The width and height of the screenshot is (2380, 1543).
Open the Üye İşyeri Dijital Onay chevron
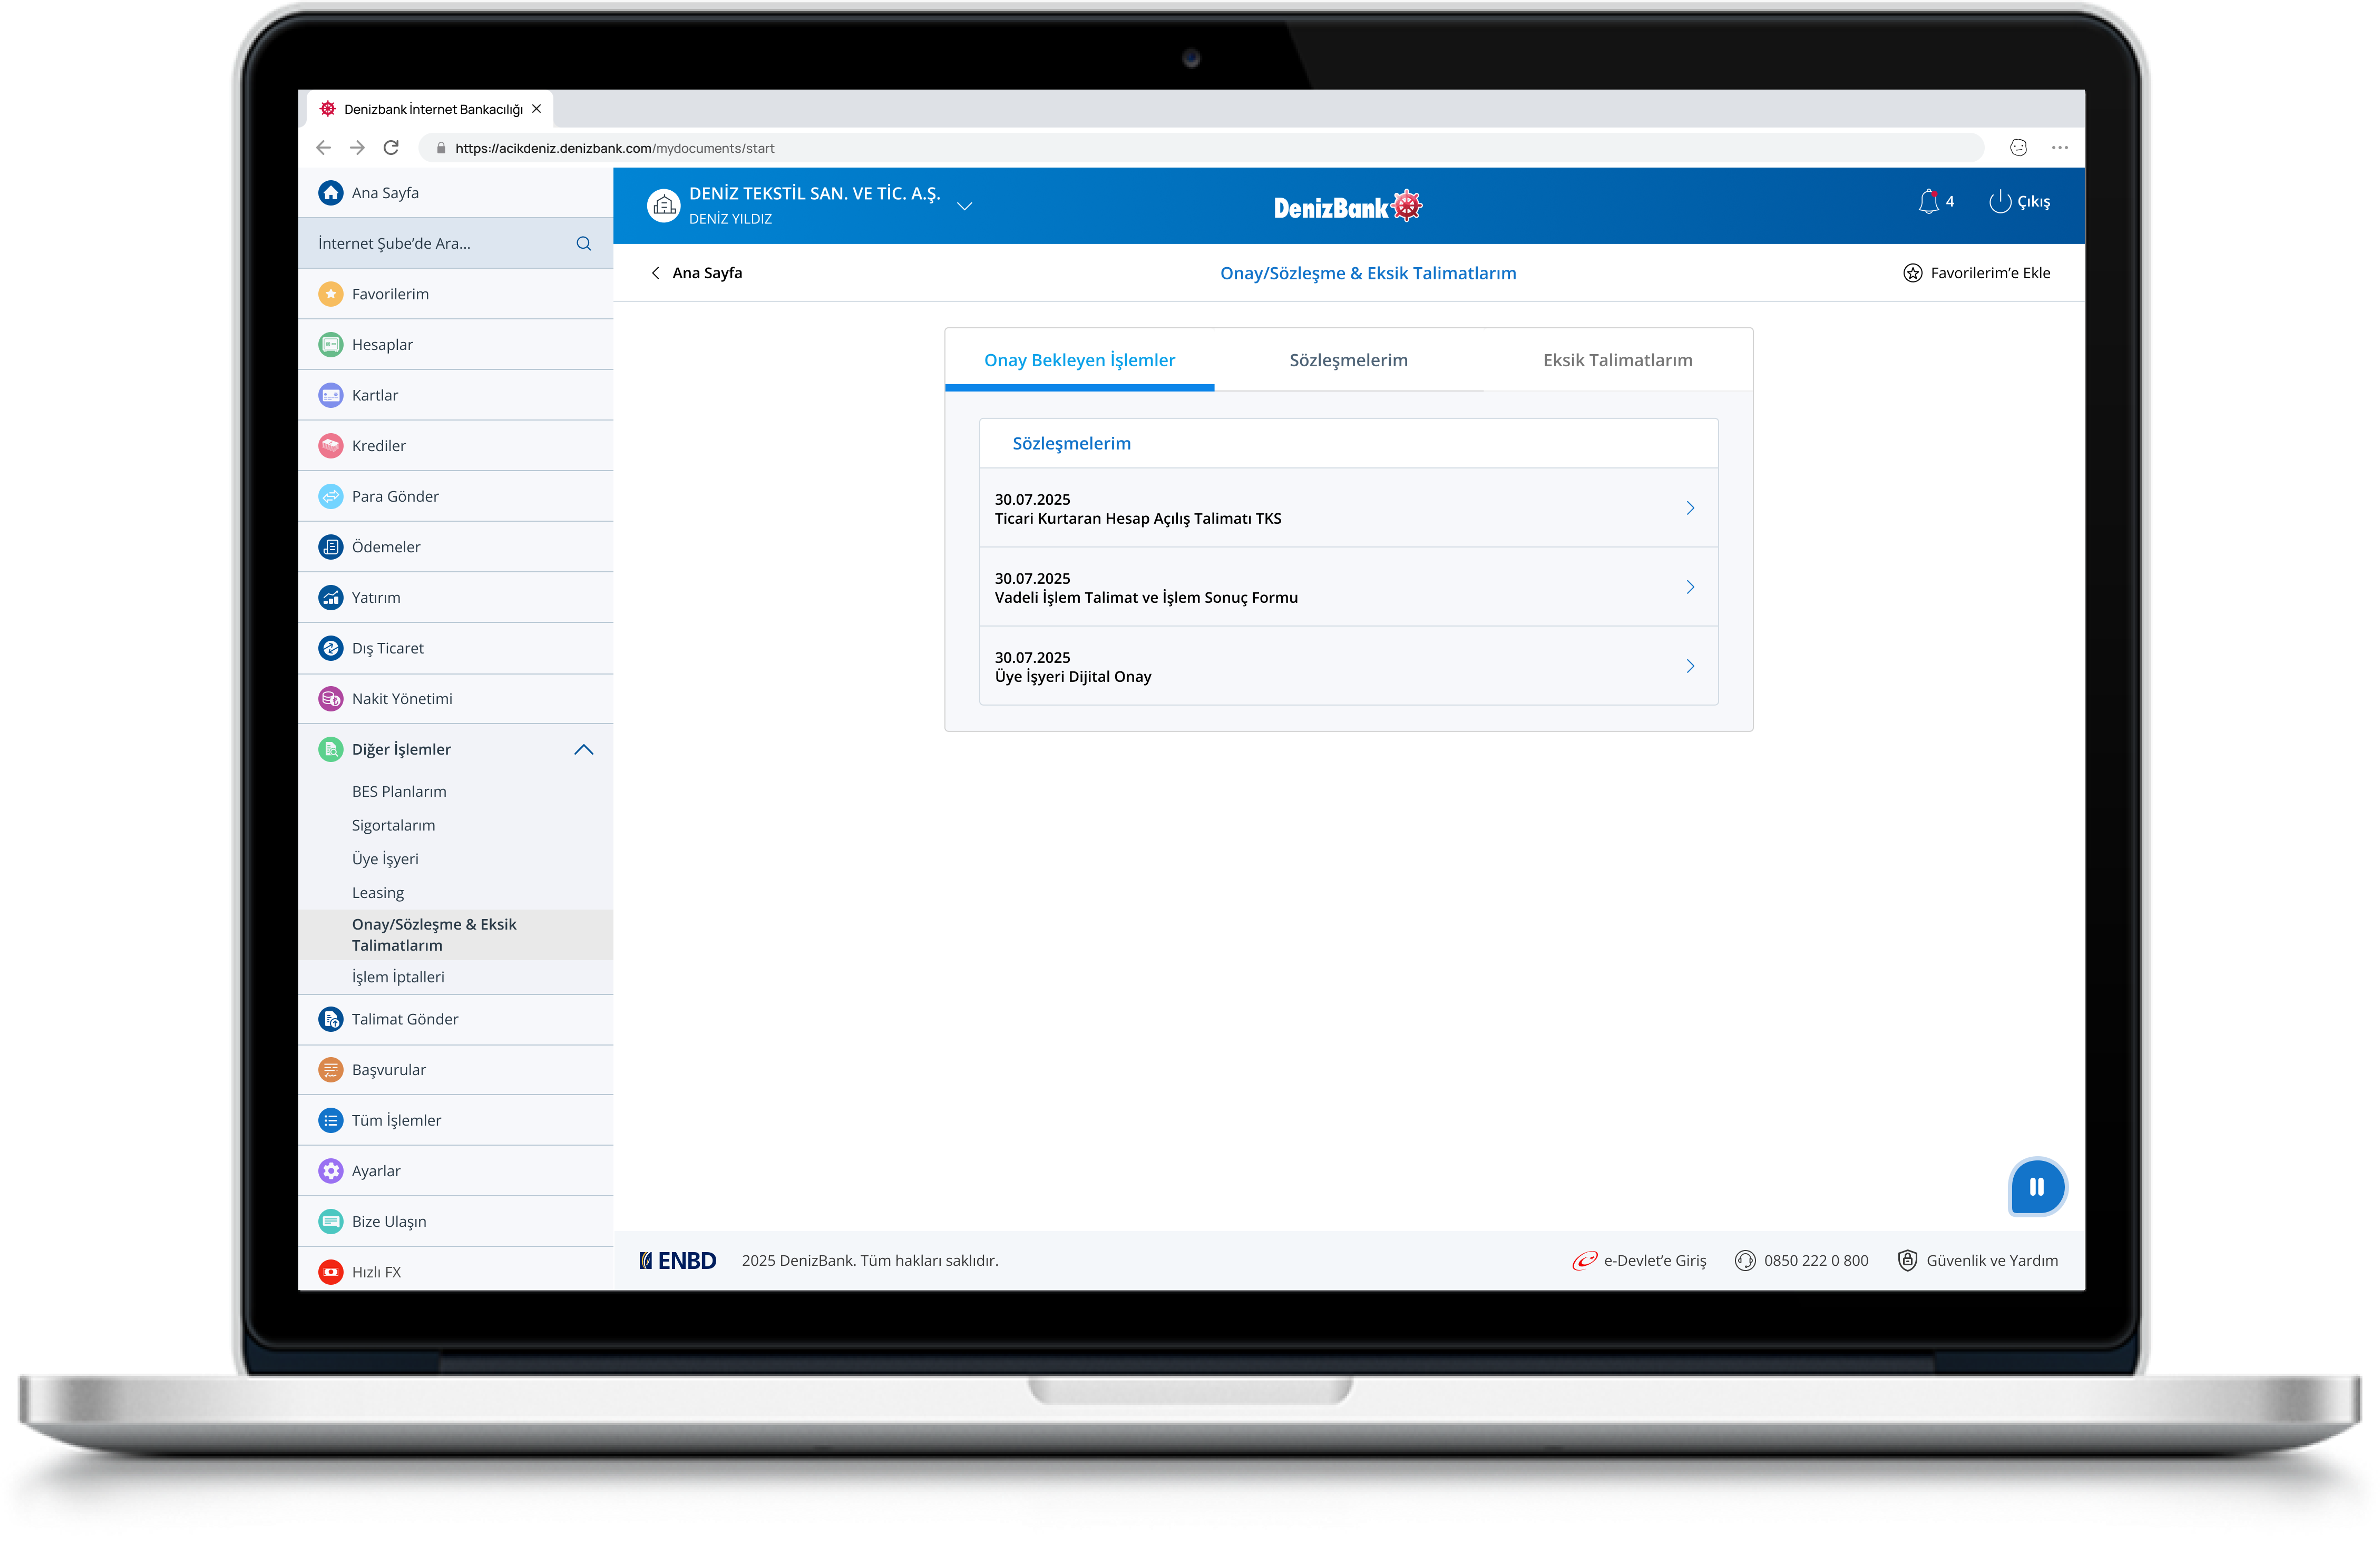click(x=1690, y=666)
